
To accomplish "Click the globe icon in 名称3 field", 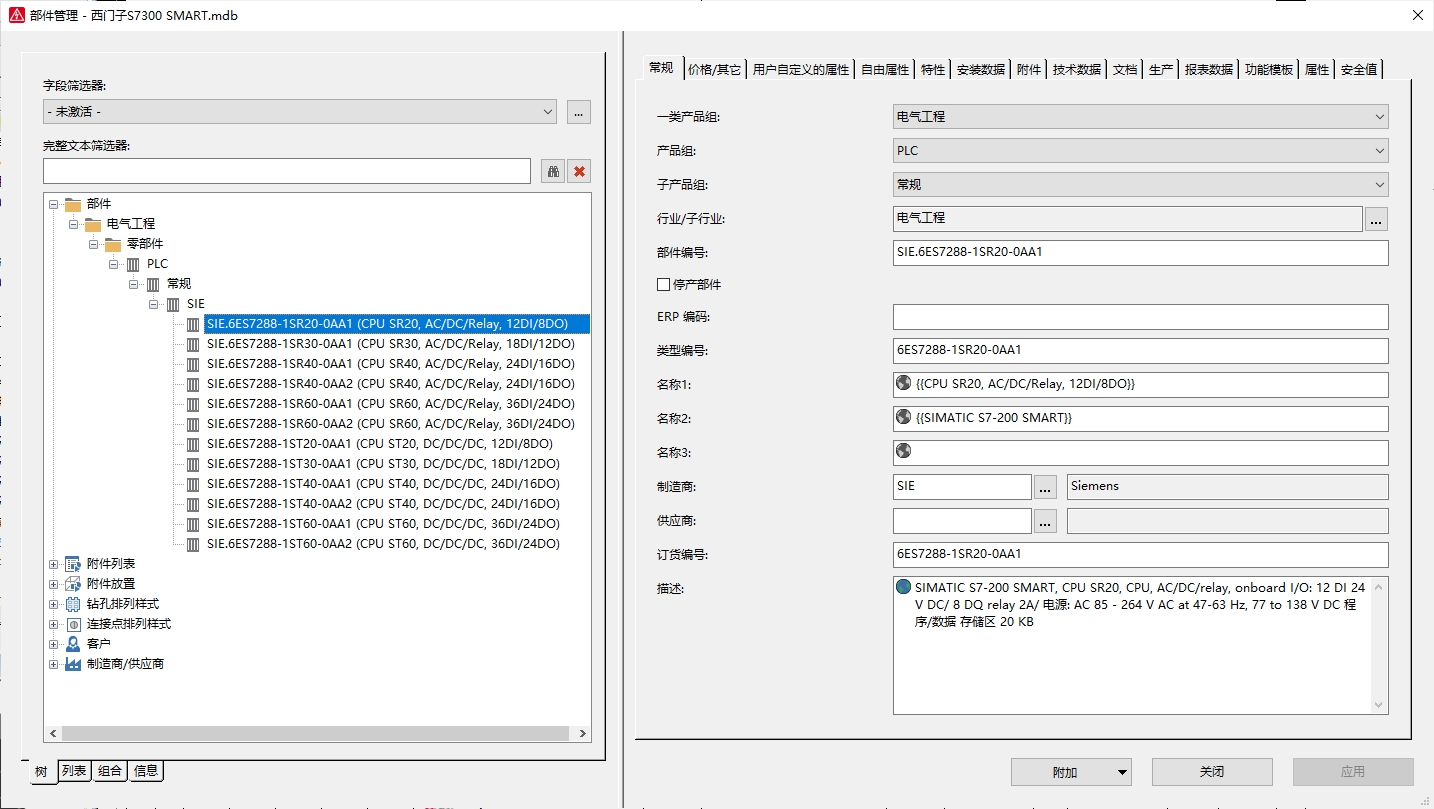I will click(904, 451).
